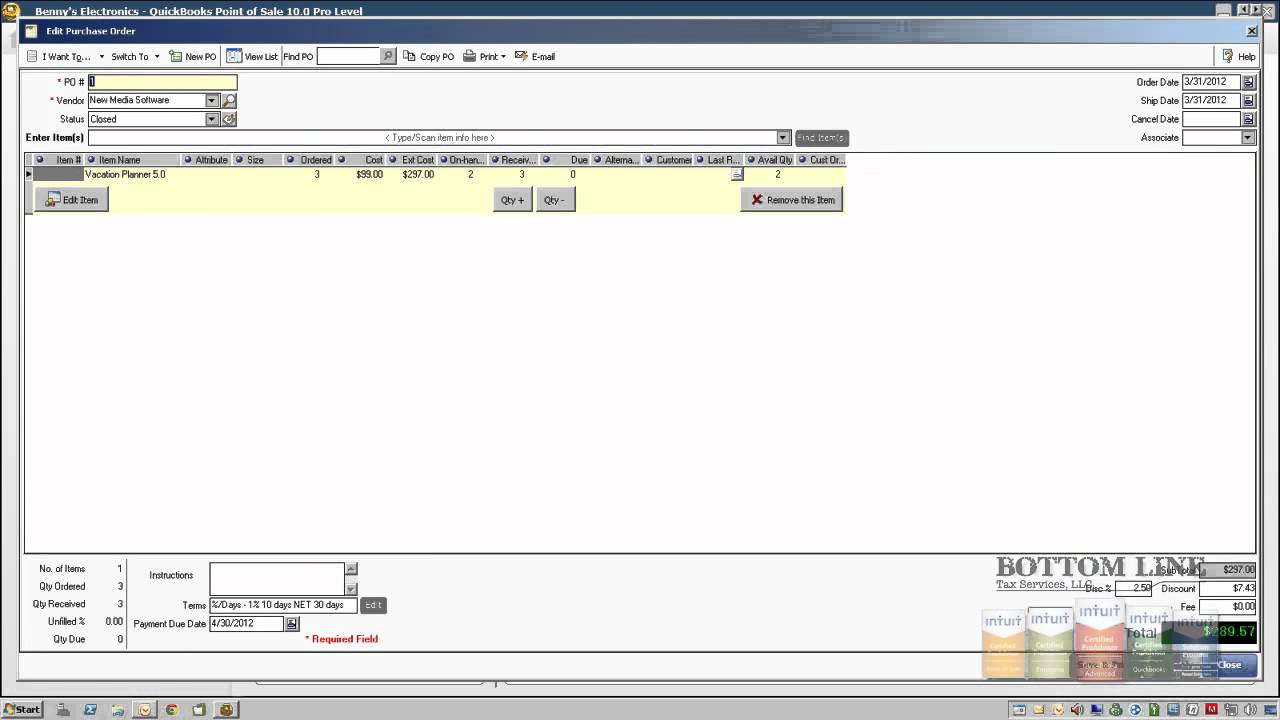Open the Payment Due Date calendar icon
Viewport: 1280px width, 720px height.
292,623
